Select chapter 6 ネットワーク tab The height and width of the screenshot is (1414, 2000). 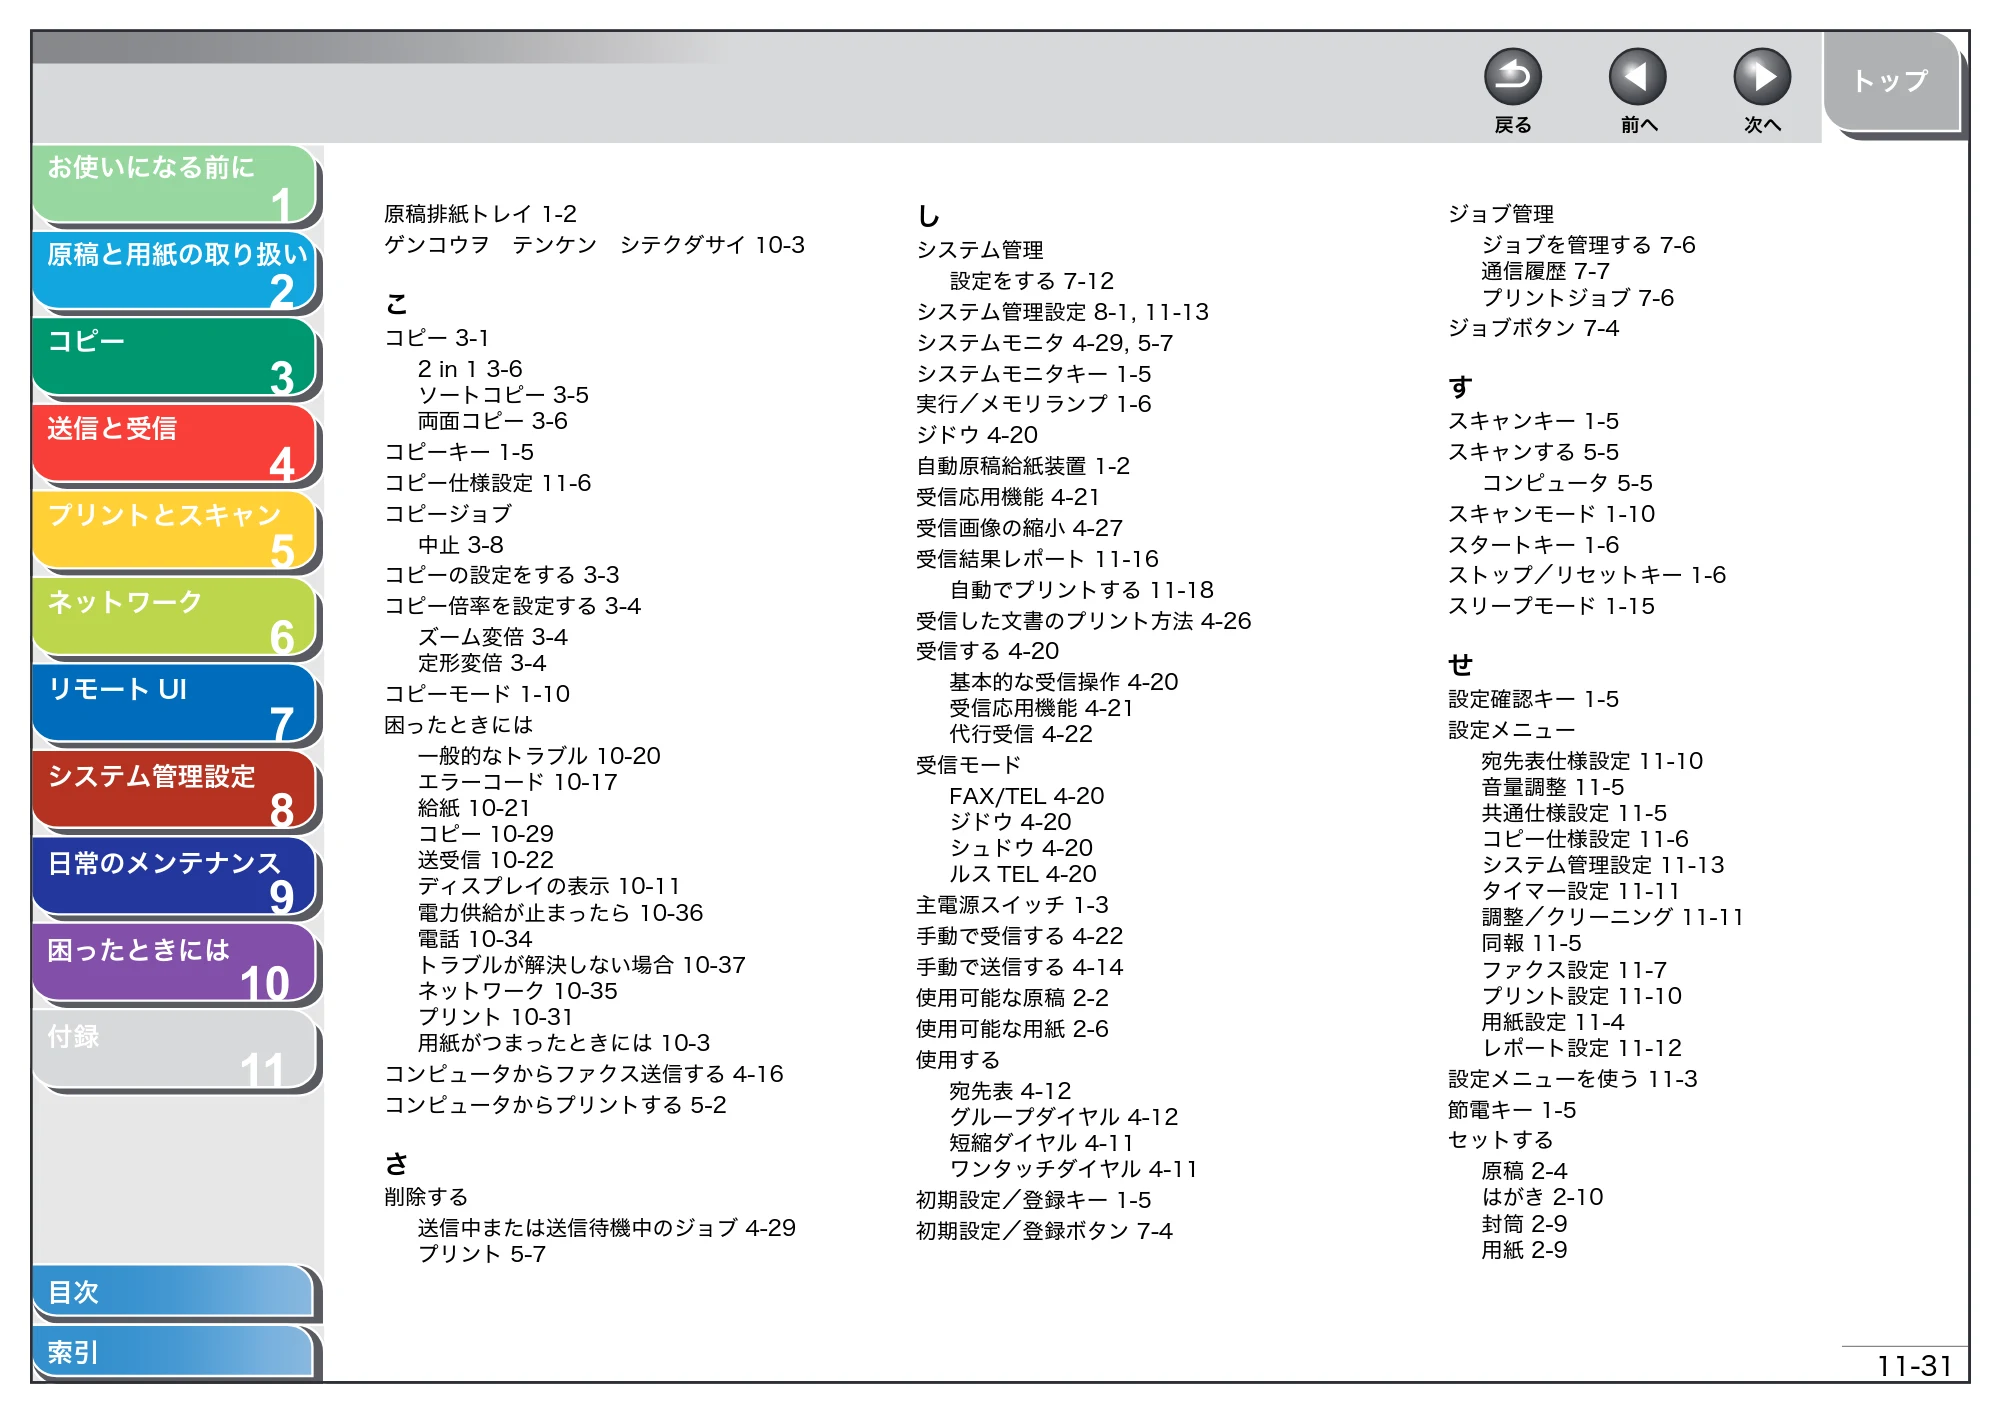(175, 619)
